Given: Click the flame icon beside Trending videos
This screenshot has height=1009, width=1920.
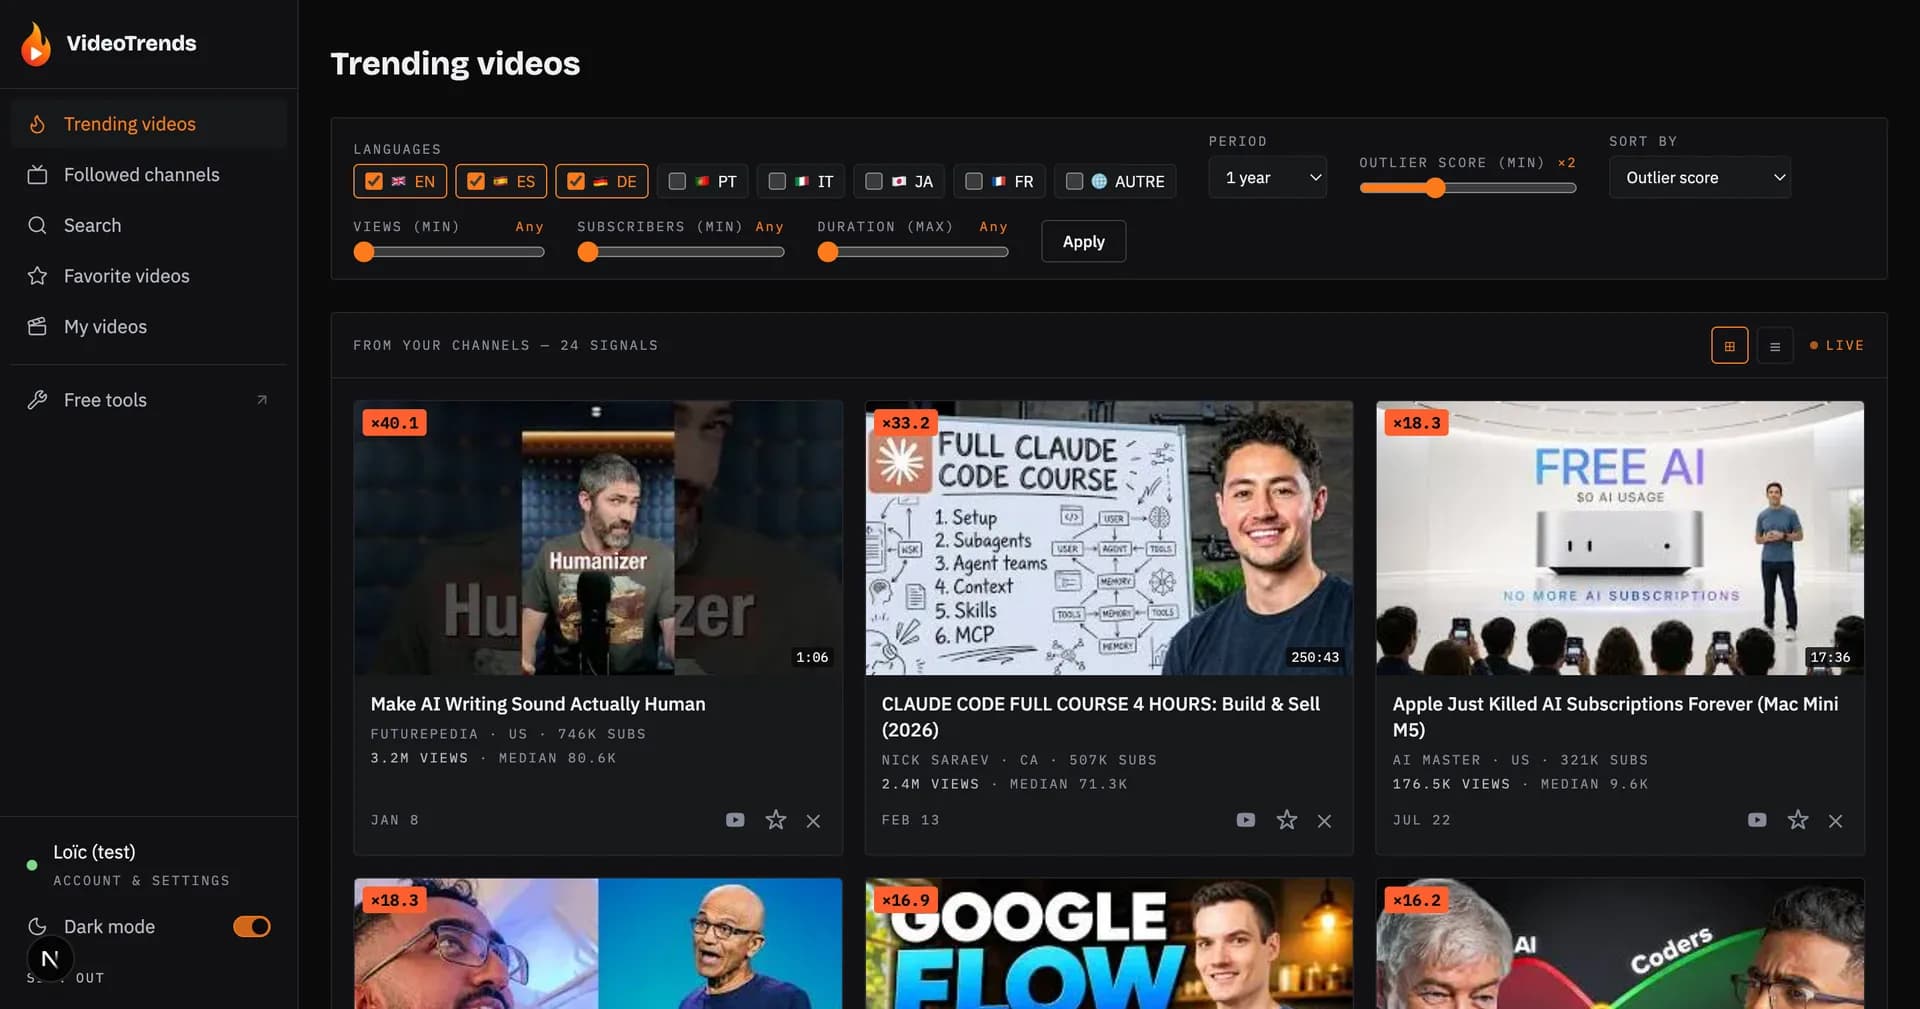Looking at the screenshot, I should 37,124.
